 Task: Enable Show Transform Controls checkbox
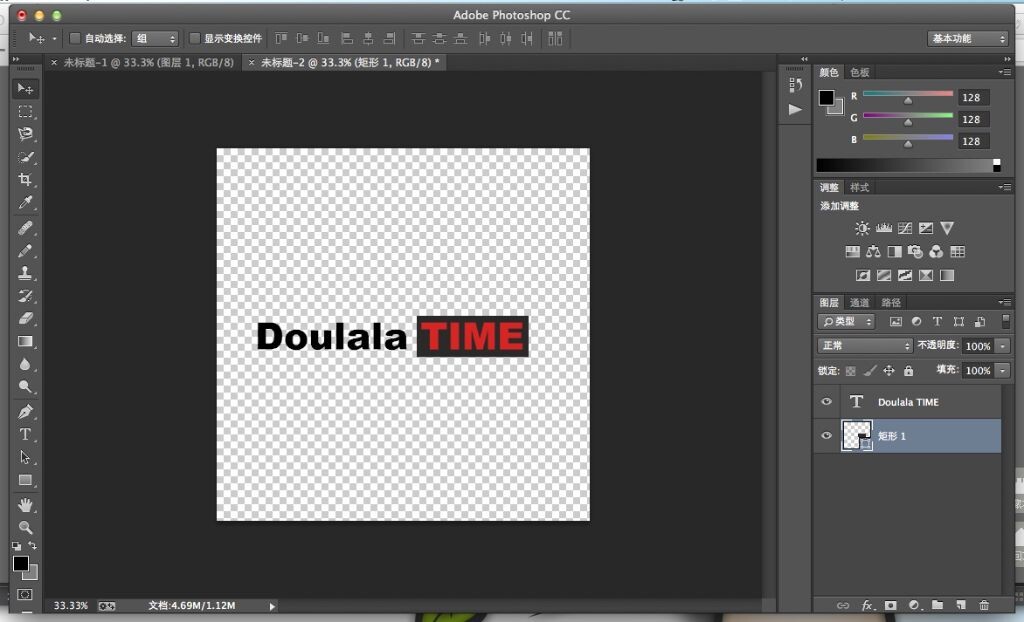click(194, 39)
